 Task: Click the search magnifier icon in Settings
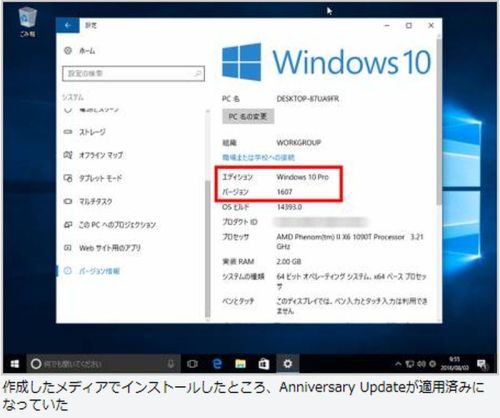click(198, 74)
